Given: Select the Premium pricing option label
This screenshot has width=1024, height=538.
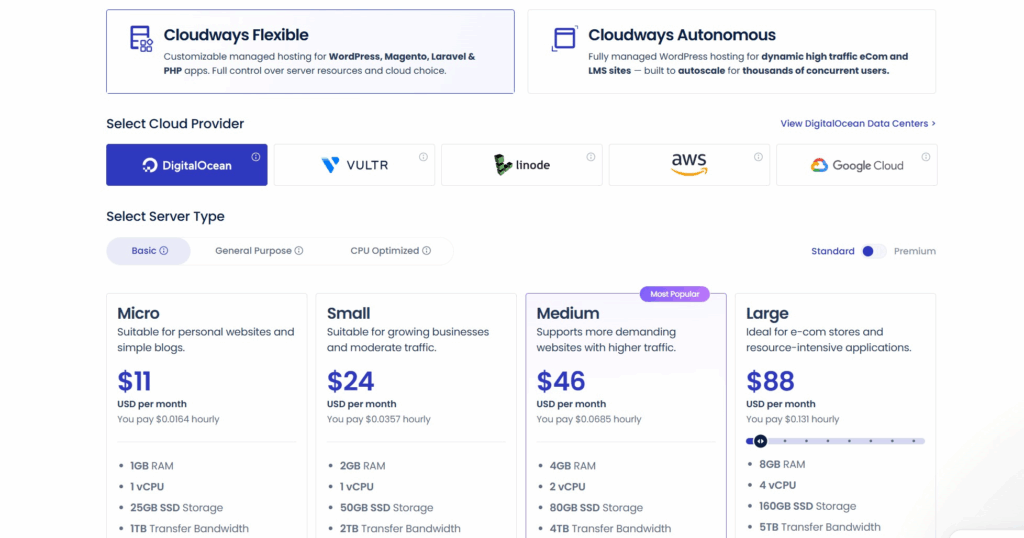Looking at the screenshot, I should pos(914,251).
